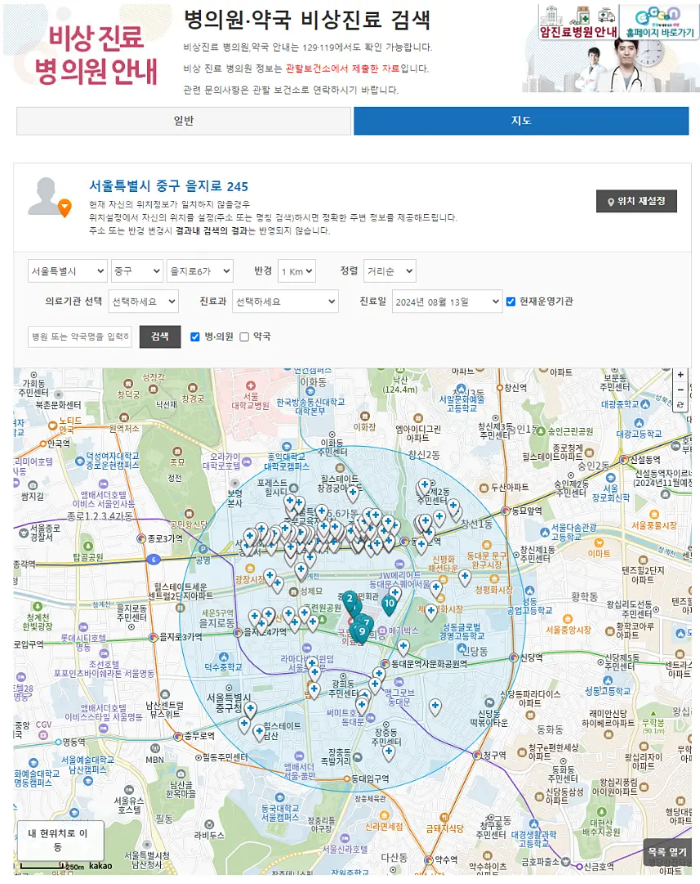Open the 의료기관 선택 dropdown
Viewport: 700px width, 884px height.
pyautogui.click(x=144, y=302)
